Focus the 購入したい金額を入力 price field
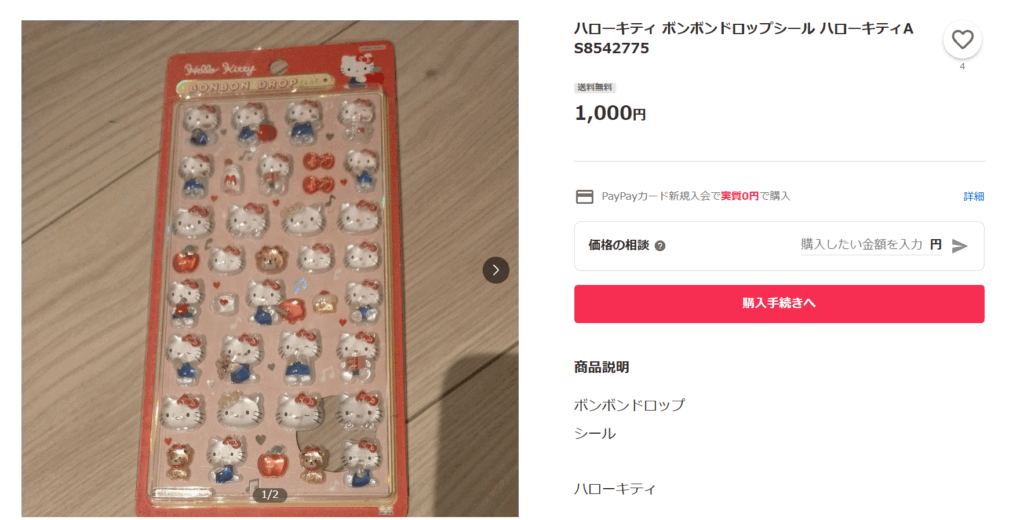 coord(861,245)
